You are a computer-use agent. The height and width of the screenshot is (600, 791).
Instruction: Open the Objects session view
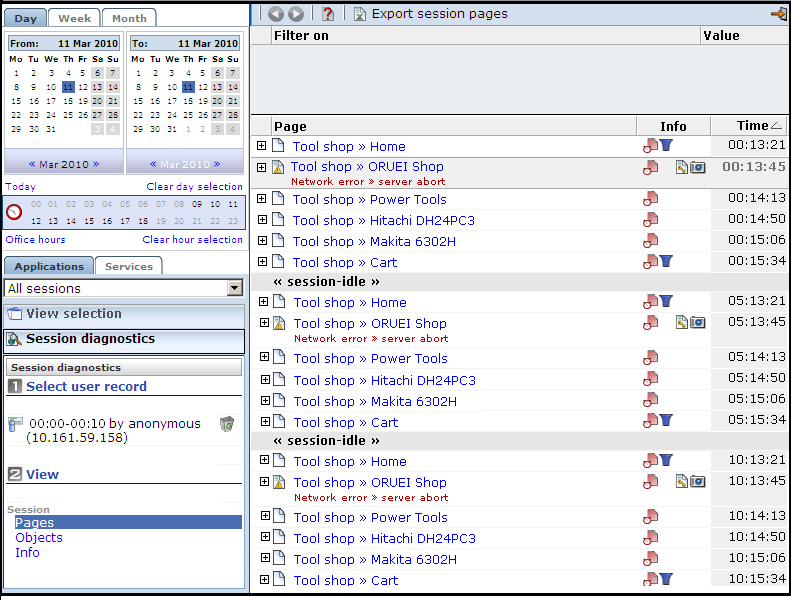pos(39,537)
